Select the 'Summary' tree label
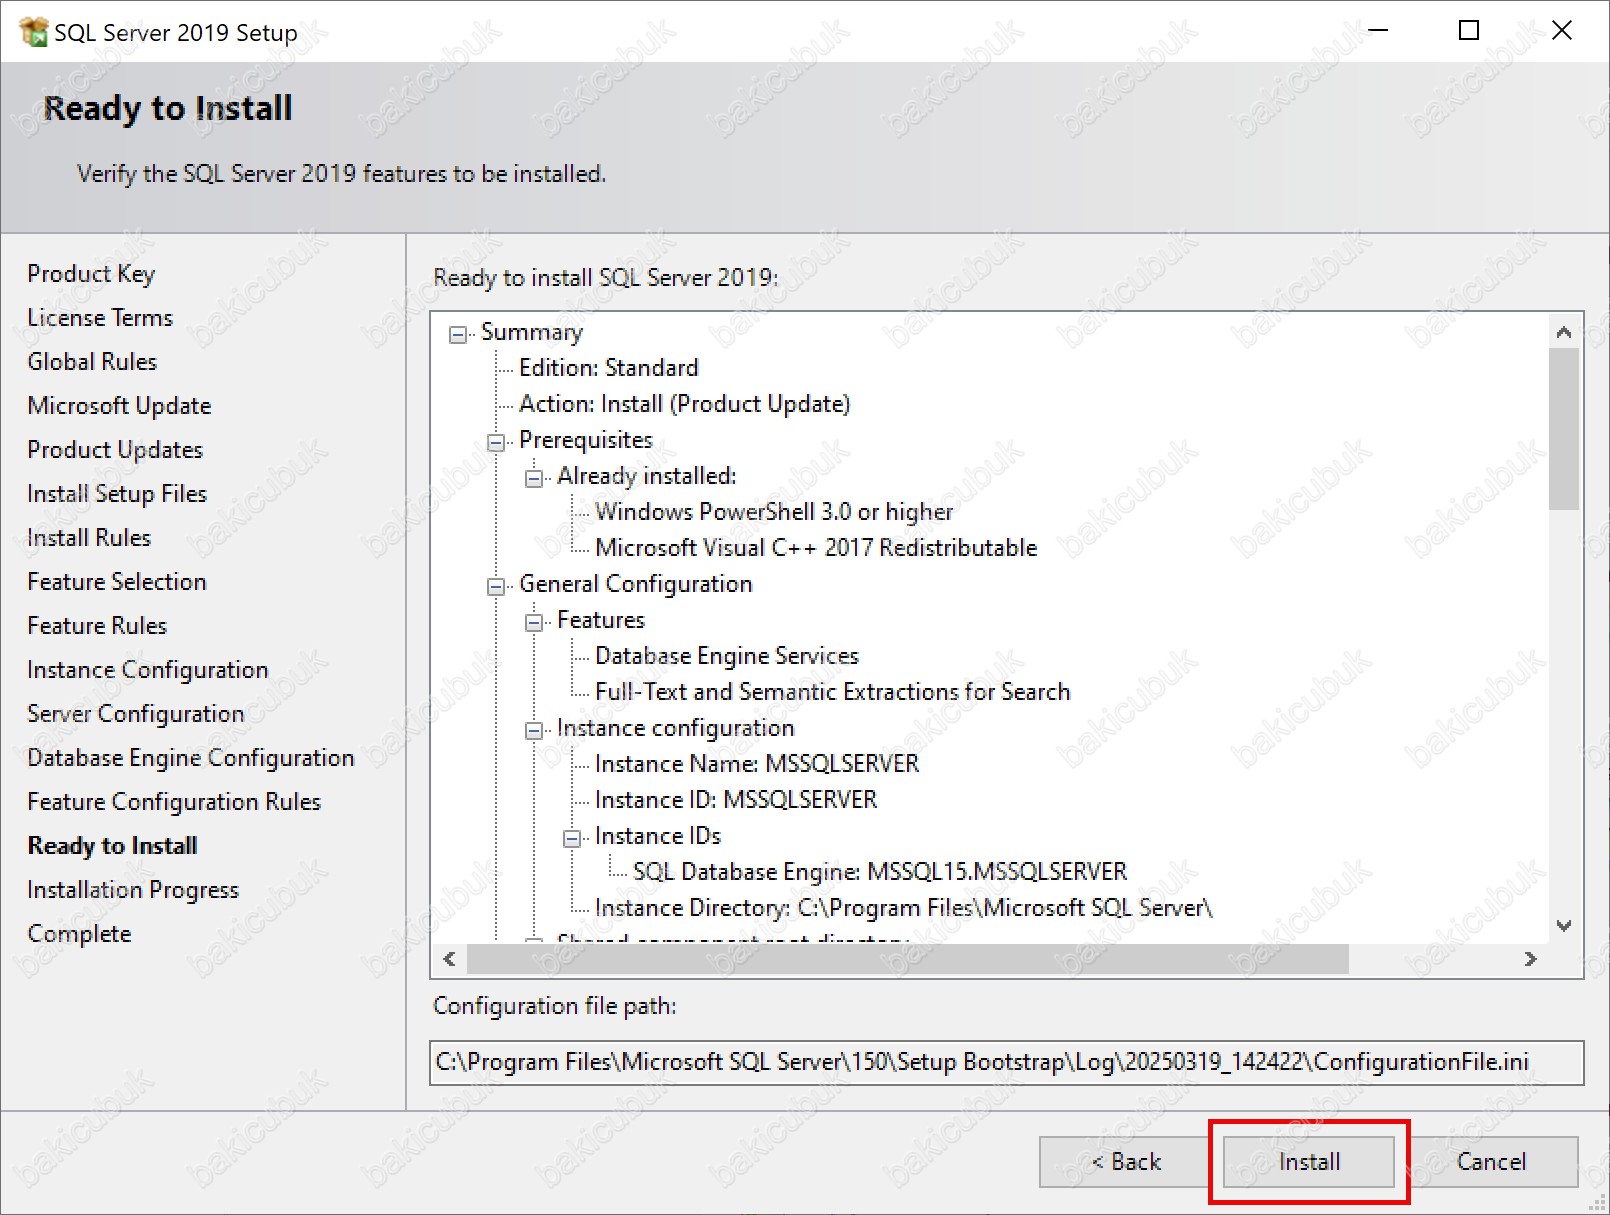The width and height of the screenshot is (1610, 1215). (532, 332)
